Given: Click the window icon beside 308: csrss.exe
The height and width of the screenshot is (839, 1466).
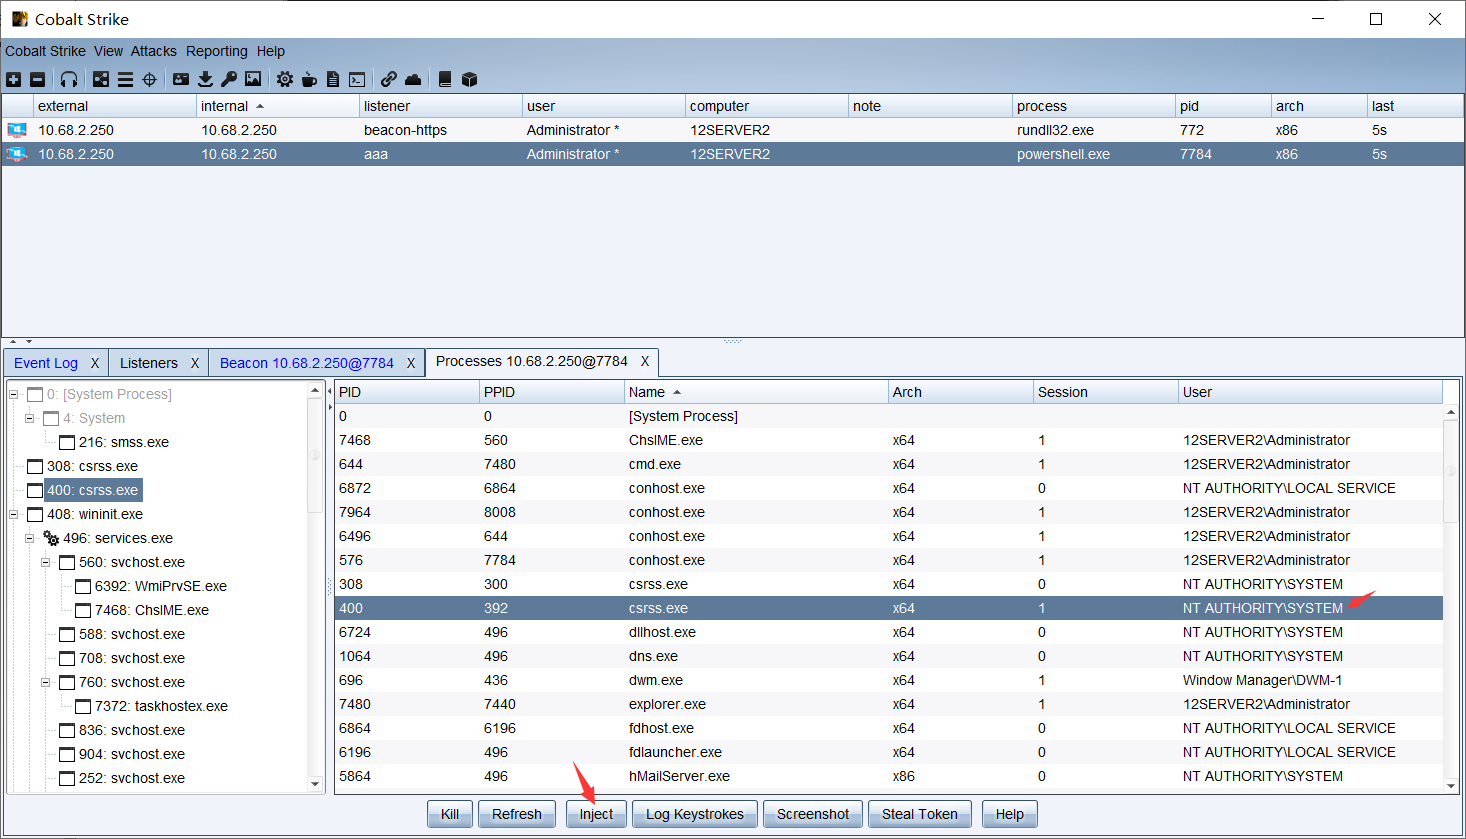Looking at the screenshot, I should pyautogui.click(x=35, y=466).
